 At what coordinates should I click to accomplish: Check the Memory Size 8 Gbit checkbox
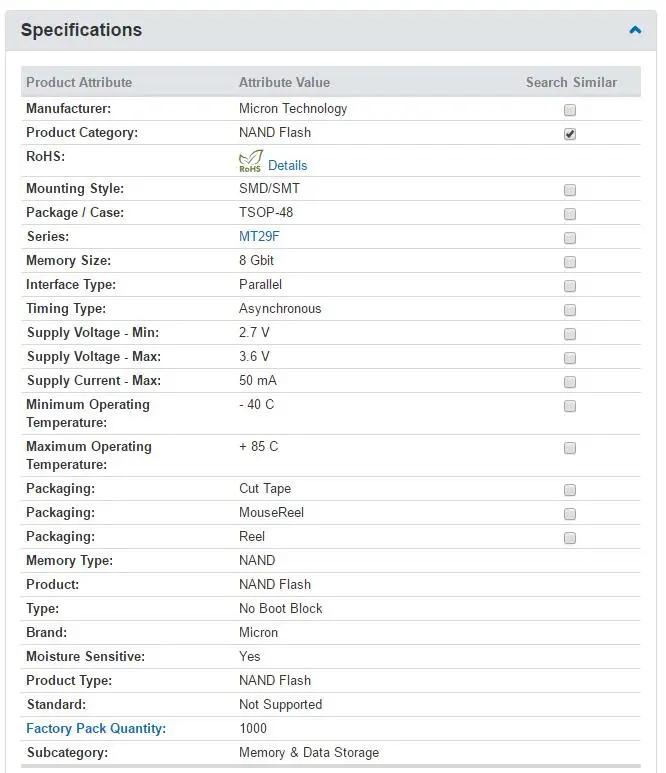[x=569, y=262]
